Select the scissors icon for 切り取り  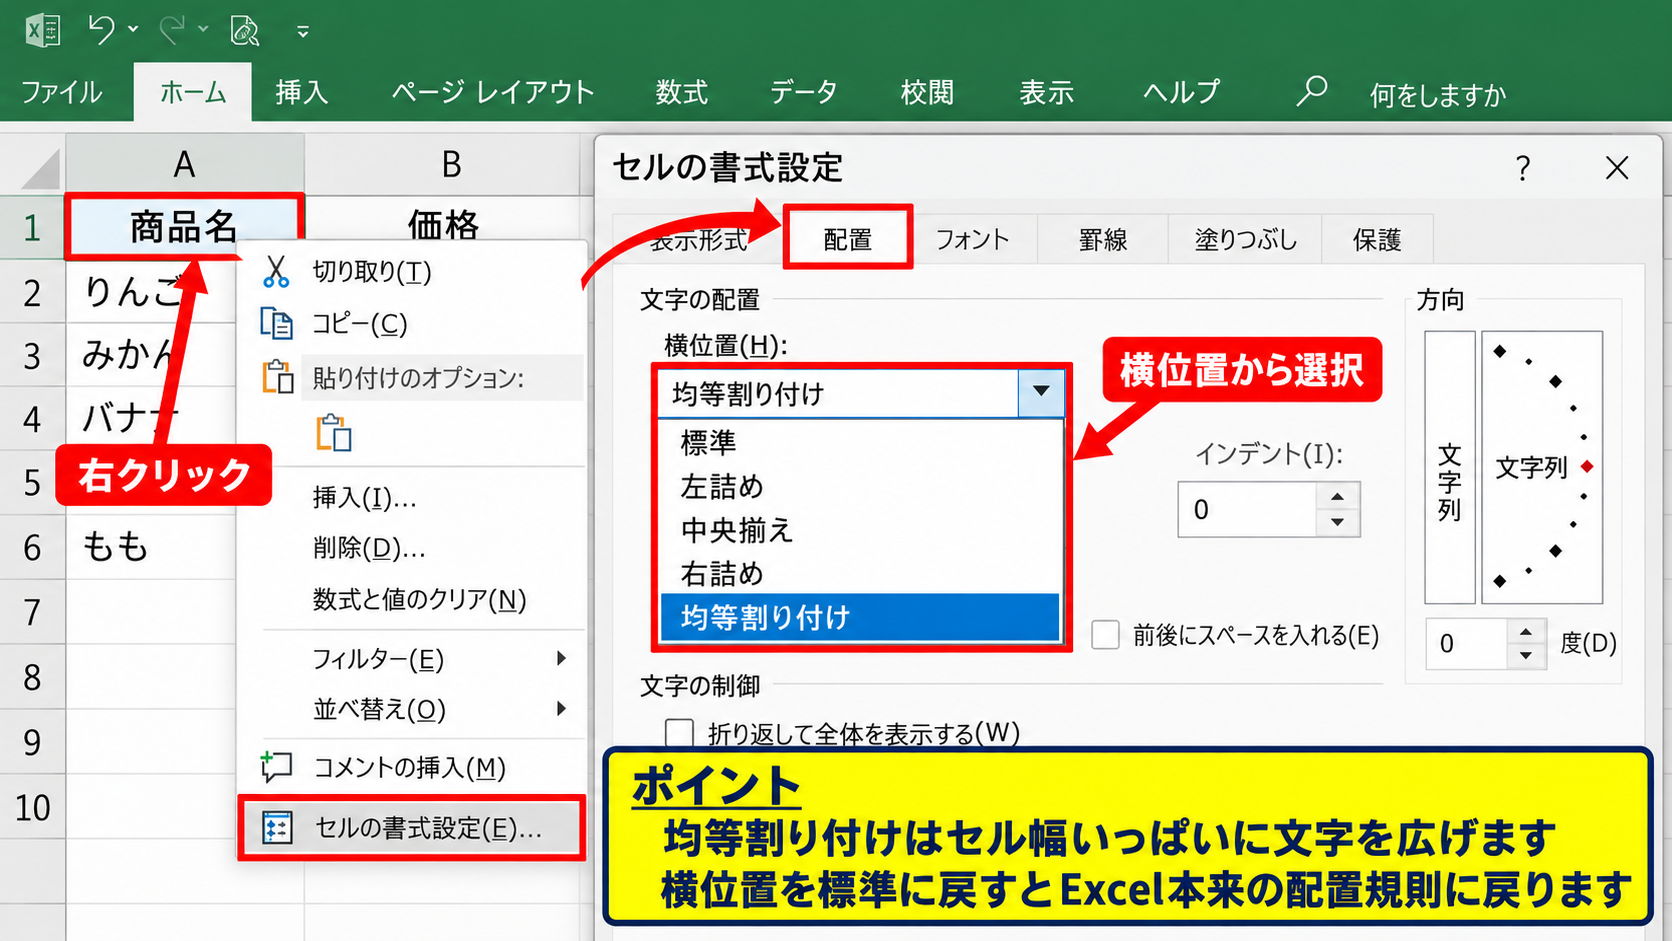[276, 271]
